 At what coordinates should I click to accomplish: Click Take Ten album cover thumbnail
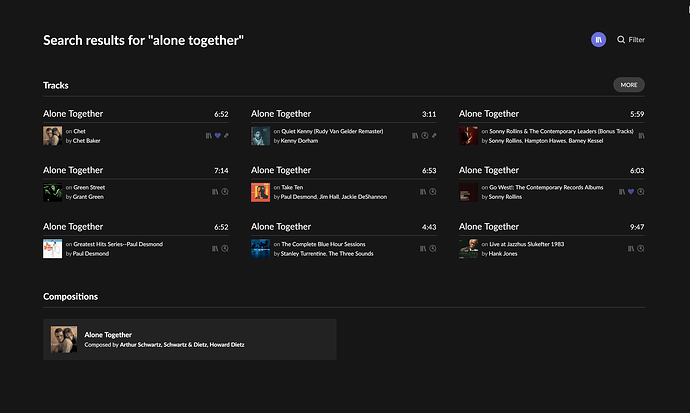260,191
